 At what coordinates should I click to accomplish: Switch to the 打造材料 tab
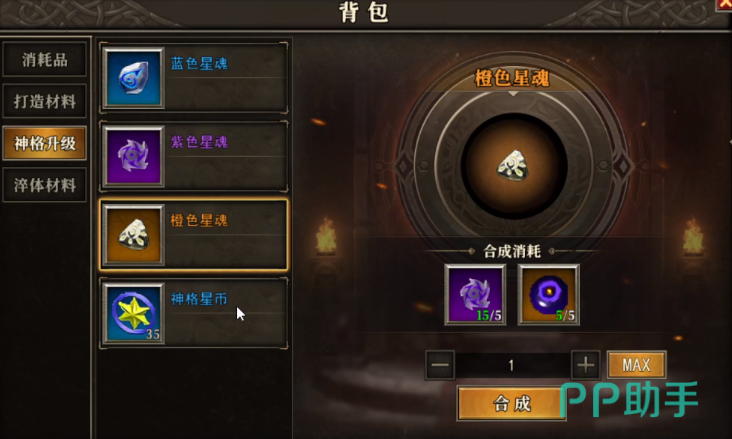point(44,101)
